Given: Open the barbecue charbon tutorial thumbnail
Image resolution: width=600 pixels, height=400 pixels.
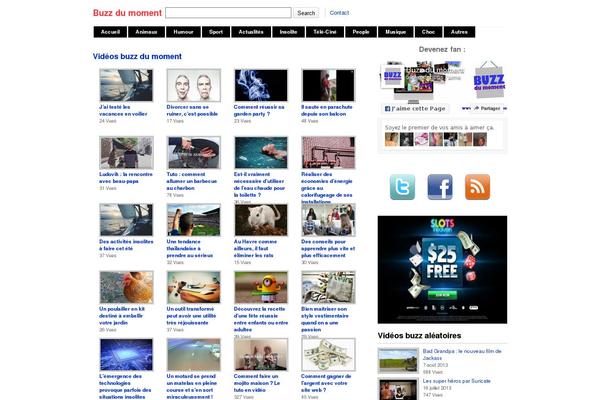Looking at the screenshot, I should 194,152.
